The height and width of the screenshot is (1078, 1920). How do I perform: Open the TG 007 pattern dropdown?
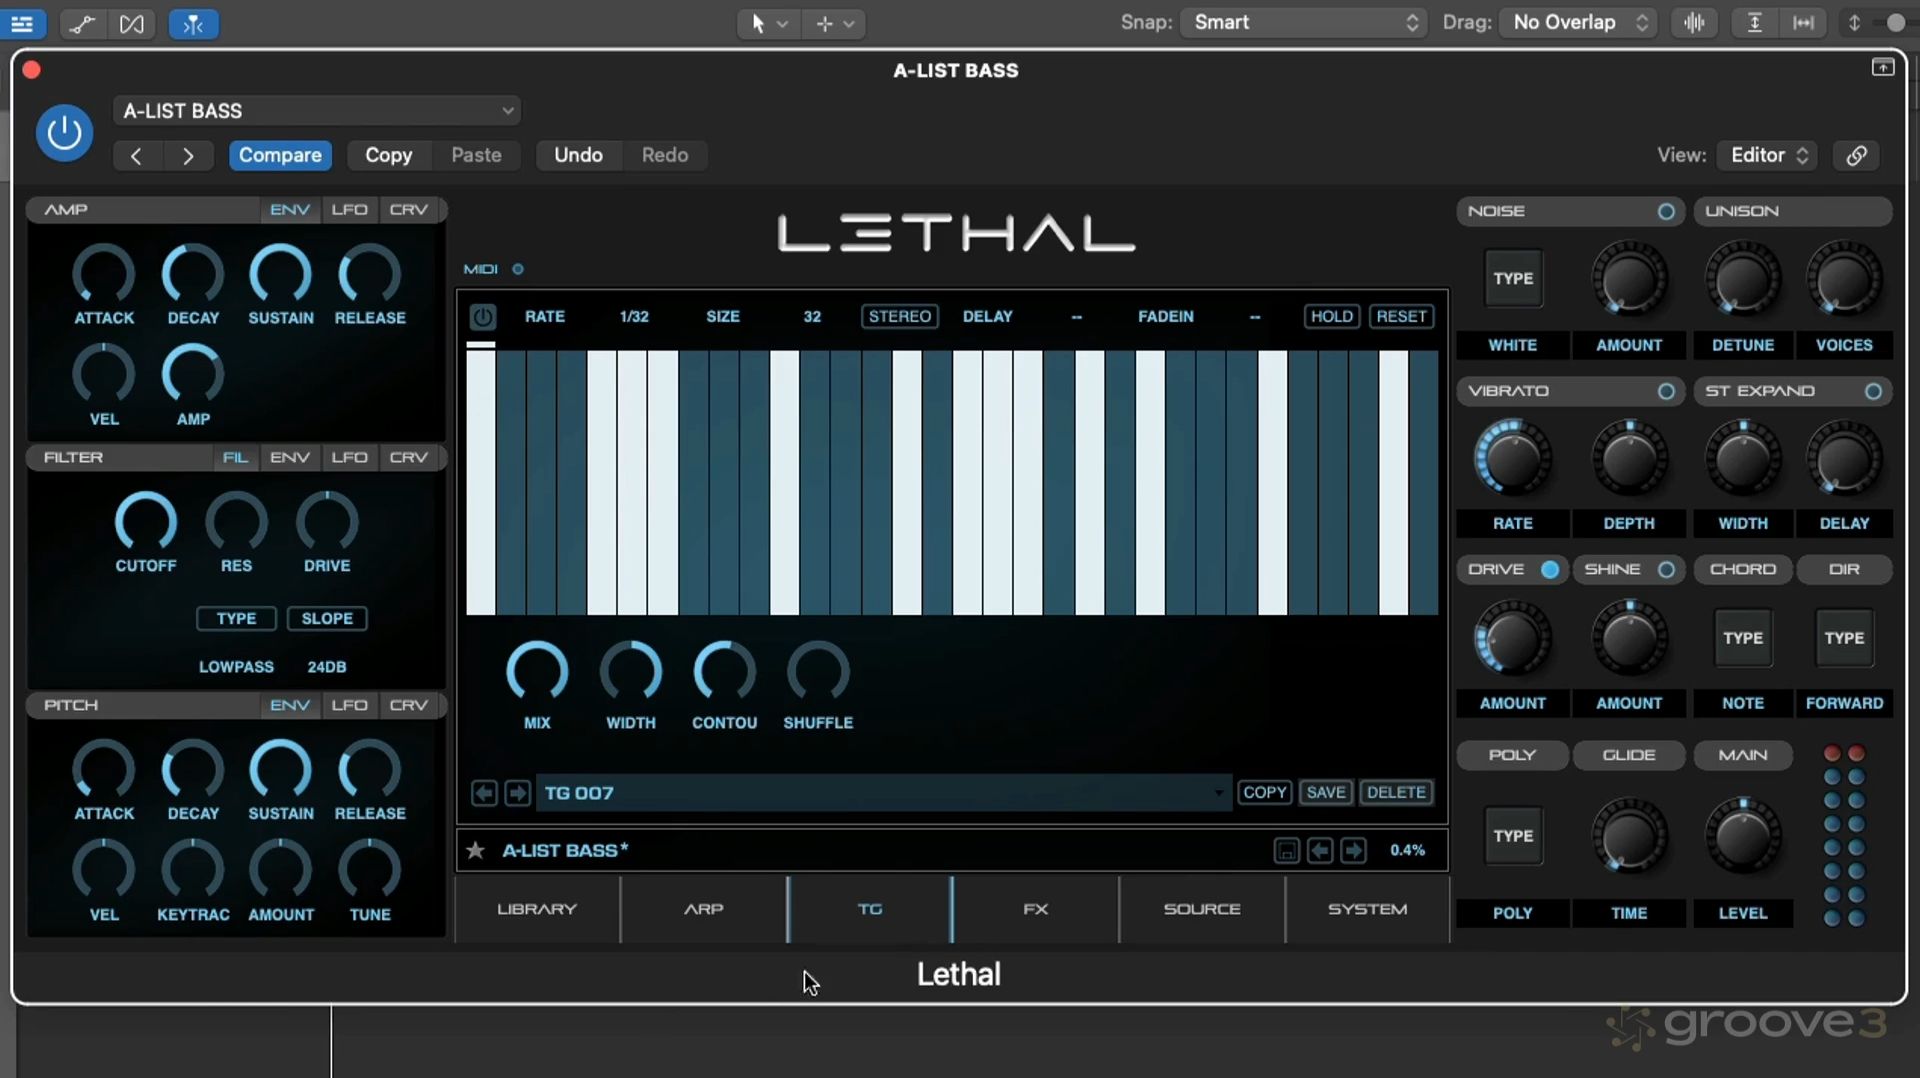pos(884,793)
